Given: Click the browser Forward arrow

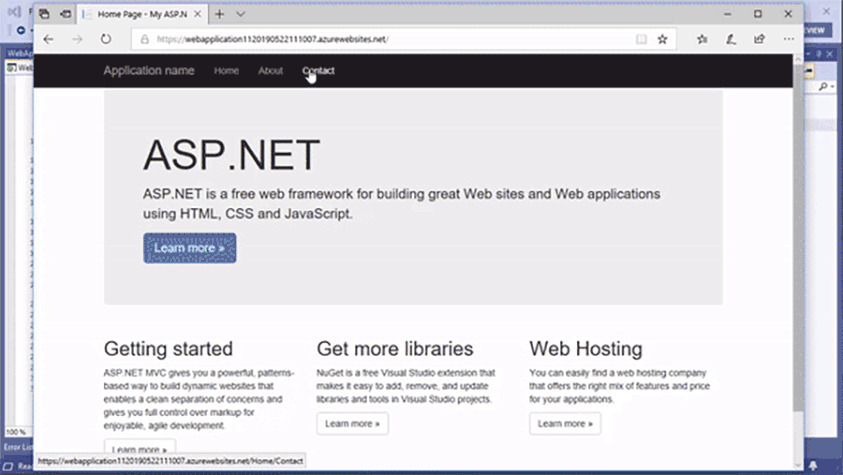Looking at the screenshot, I should pos(75,39).
